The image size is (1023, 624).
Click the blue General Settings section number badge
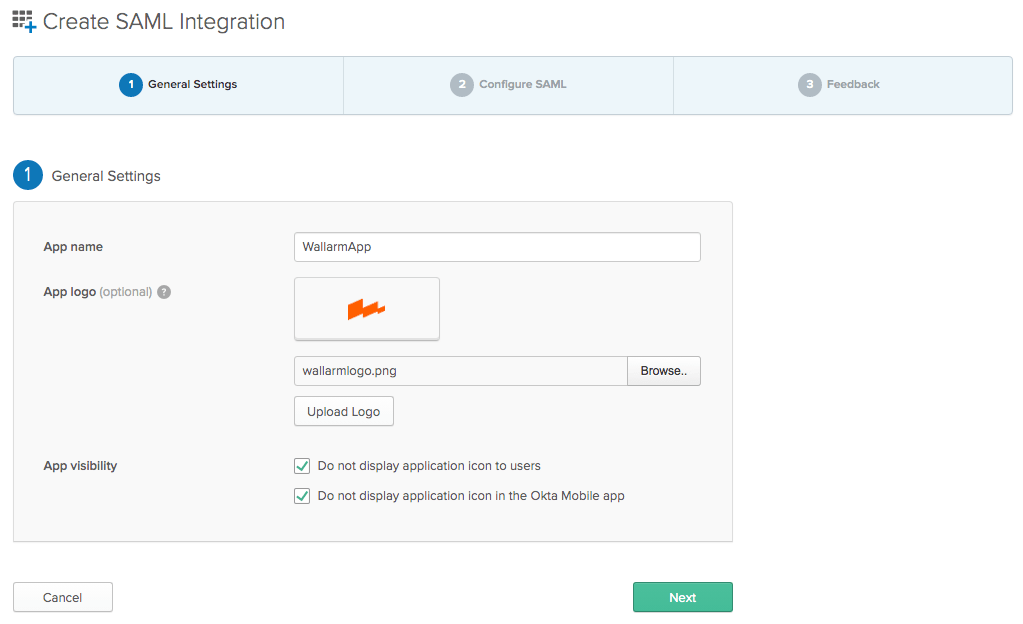(28, 175)
